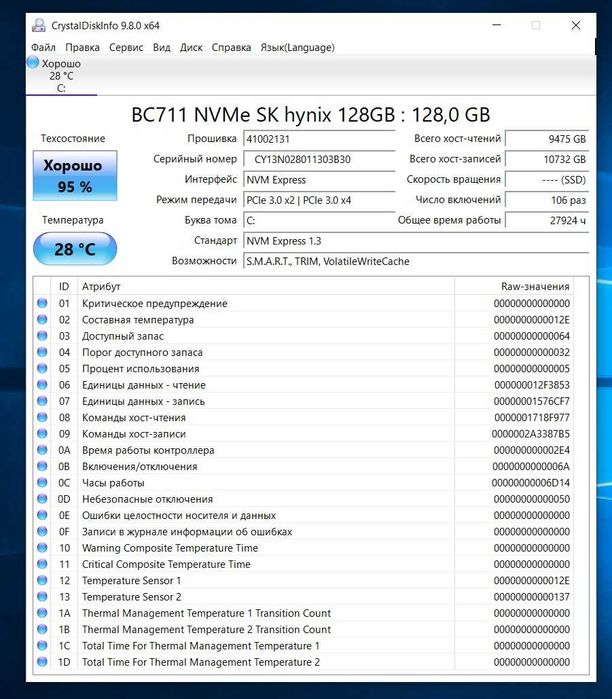Click raw value 0000002A3387B5
The width and height of the screenshot is (612, 699).
[x=531, y=434]
